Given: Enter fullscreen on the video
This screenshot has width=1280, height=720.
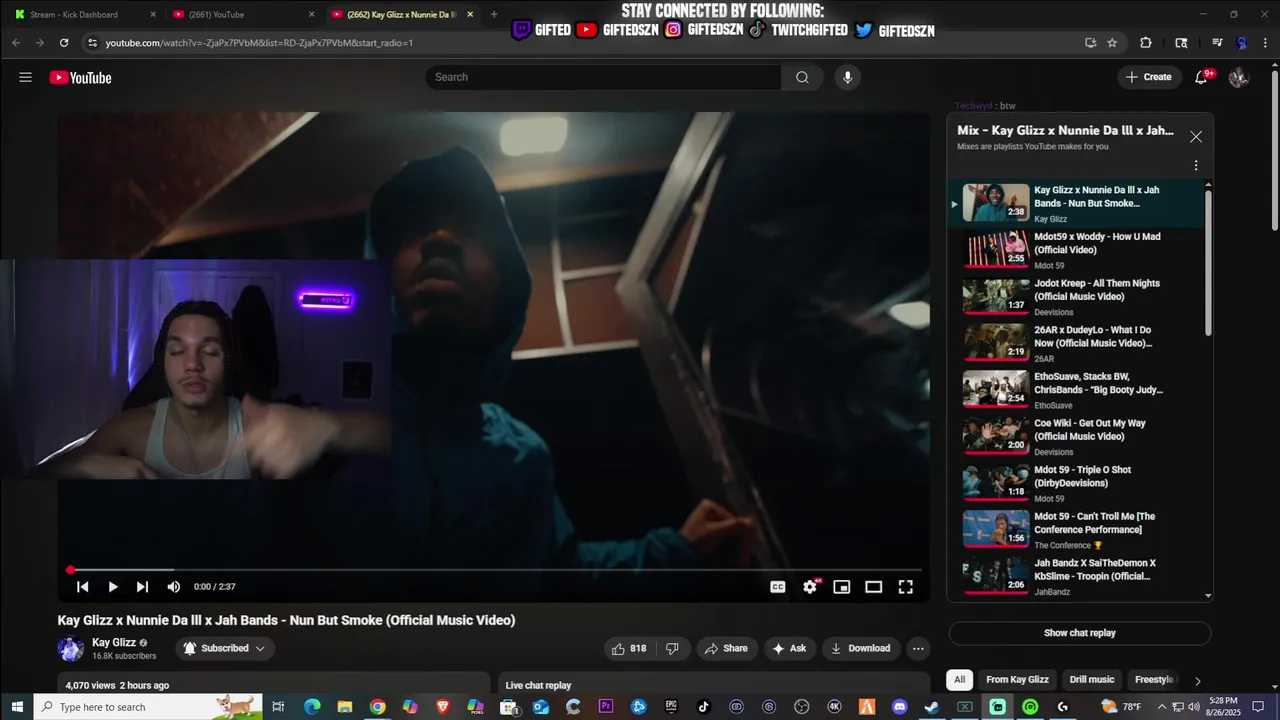Looking at the screenshot, I should (x=906, y=587).
